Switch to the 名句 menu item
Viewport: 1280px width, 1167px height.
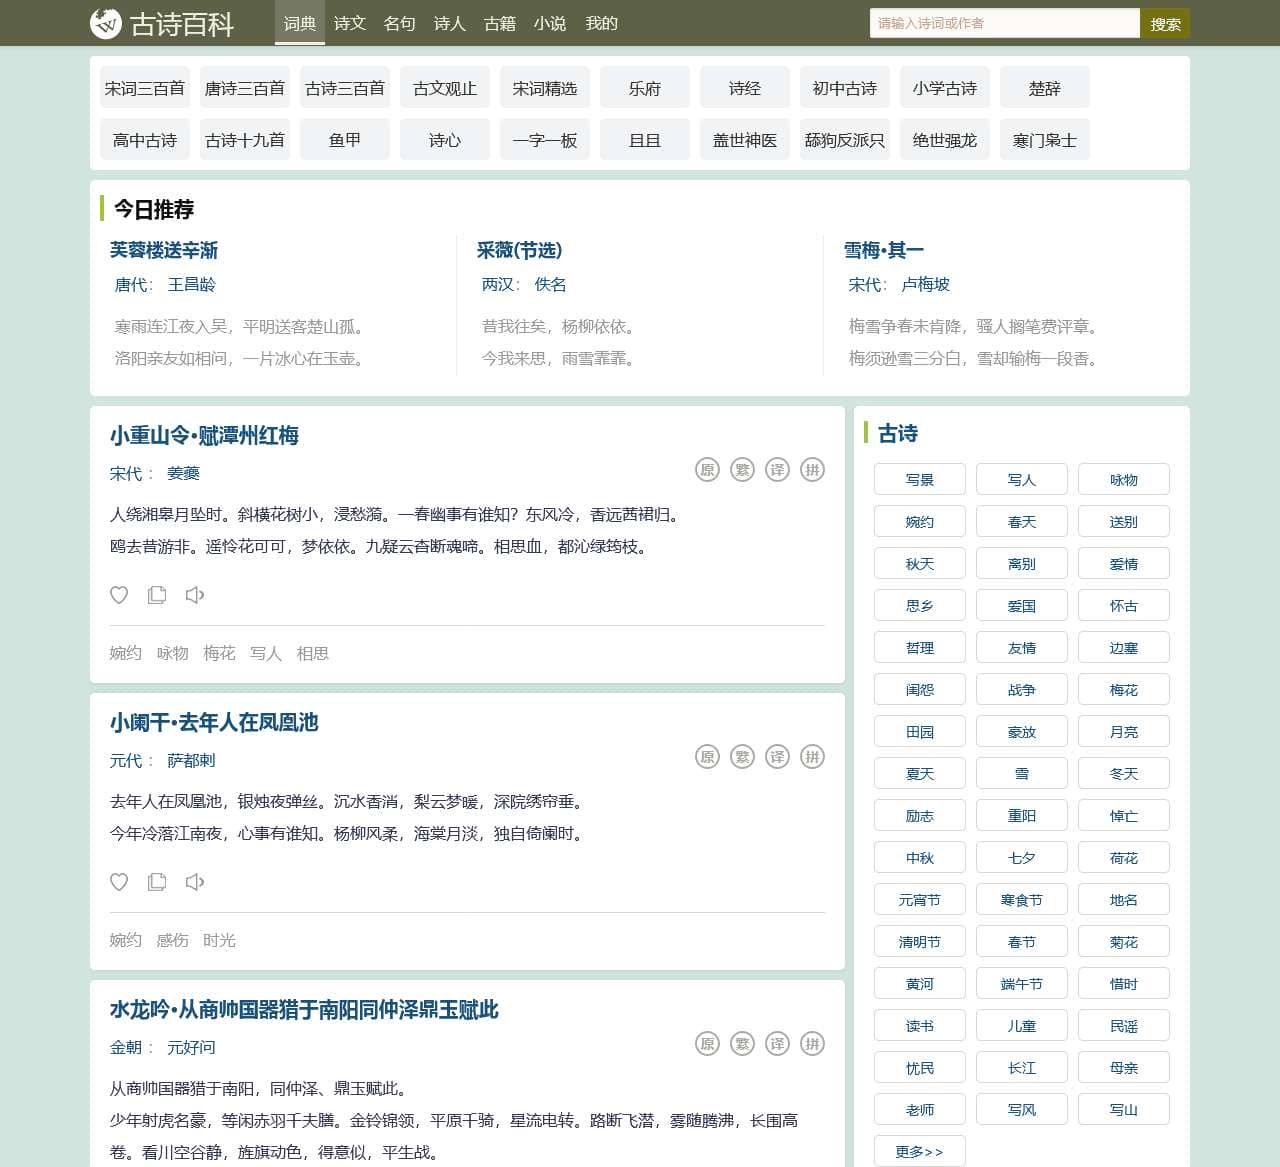[399, 23]
